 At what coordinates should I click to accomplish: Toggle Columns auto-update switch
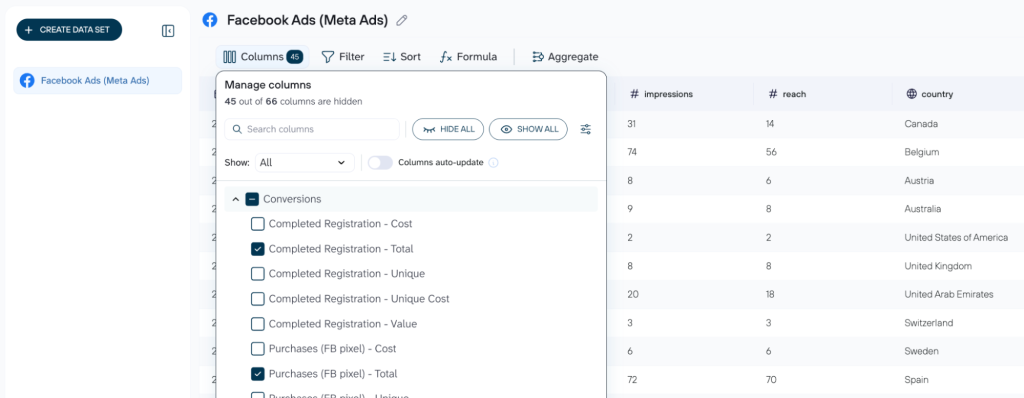click(380, 163)
